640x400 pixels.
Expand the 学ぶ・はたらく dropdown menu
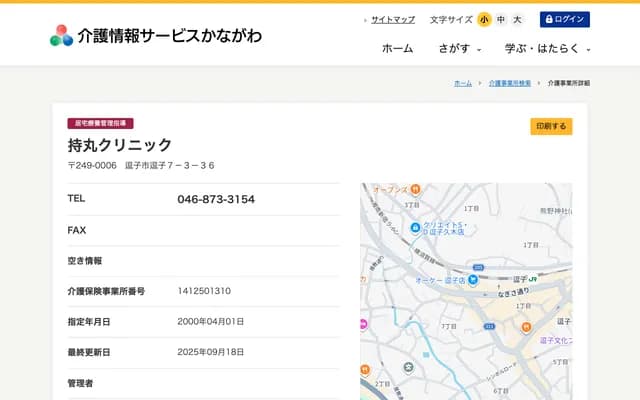tap(548, 48)
